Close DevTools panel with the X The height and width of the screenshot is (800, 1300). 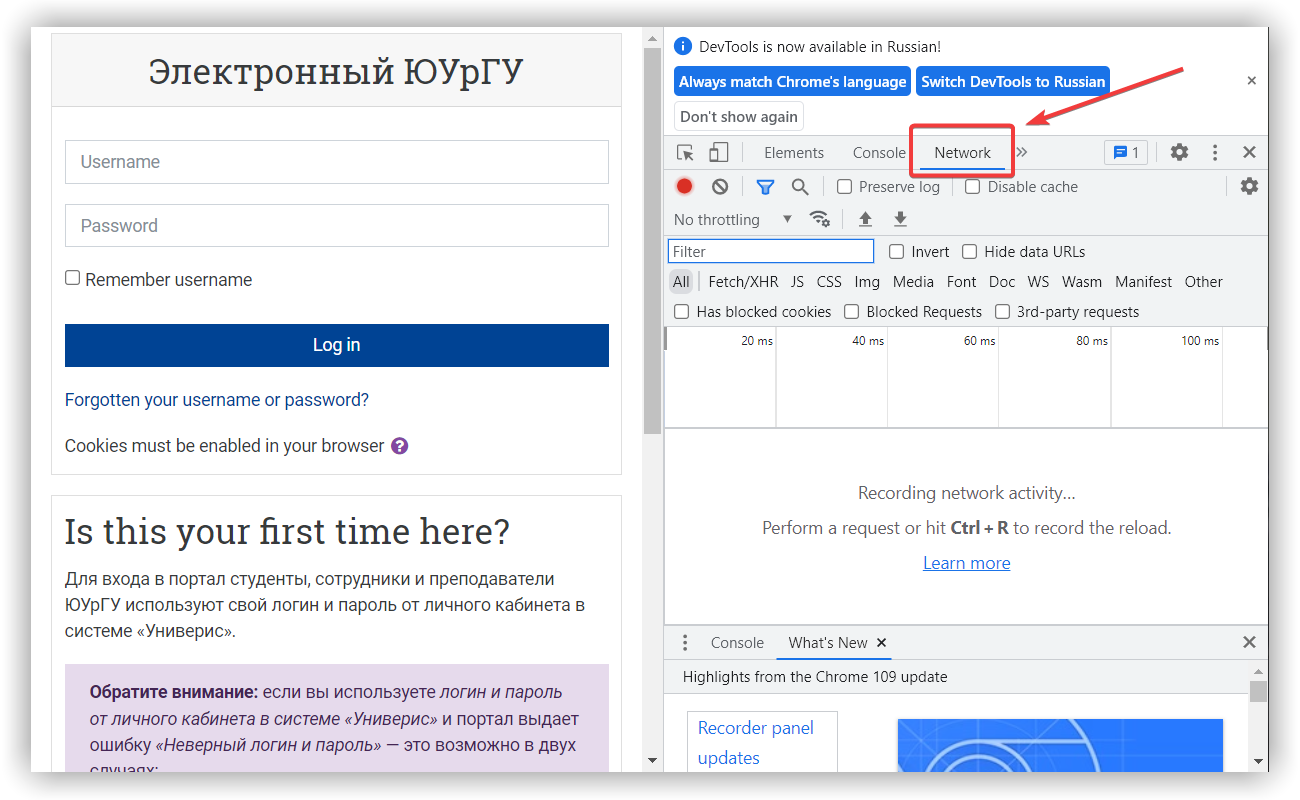[1249, 152]
